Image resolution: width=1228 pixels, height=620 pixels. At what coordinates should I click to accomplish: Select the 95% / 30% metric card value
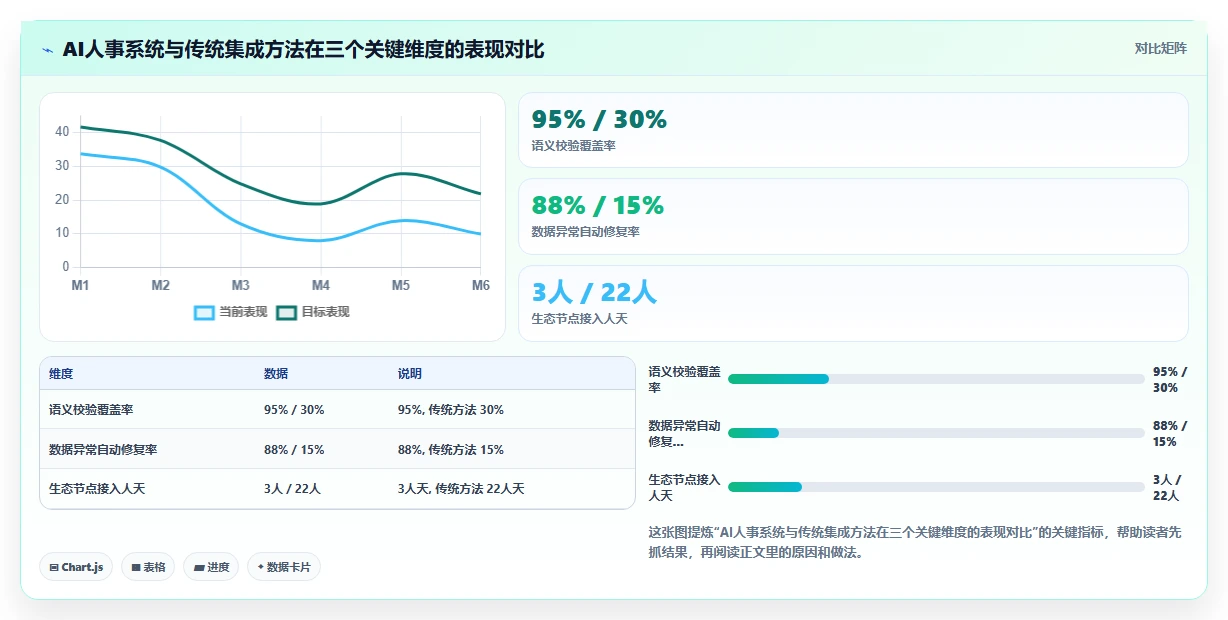[x=599, y=119]
